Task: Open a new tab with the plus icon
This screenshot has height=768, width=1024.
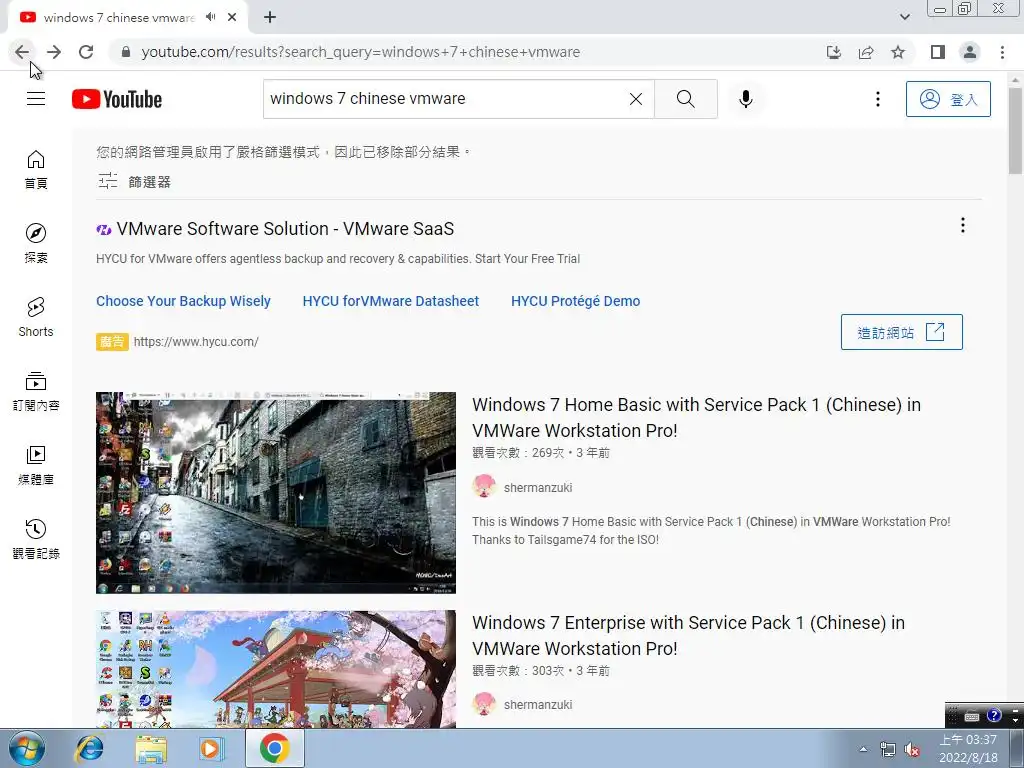Action: 270,18
